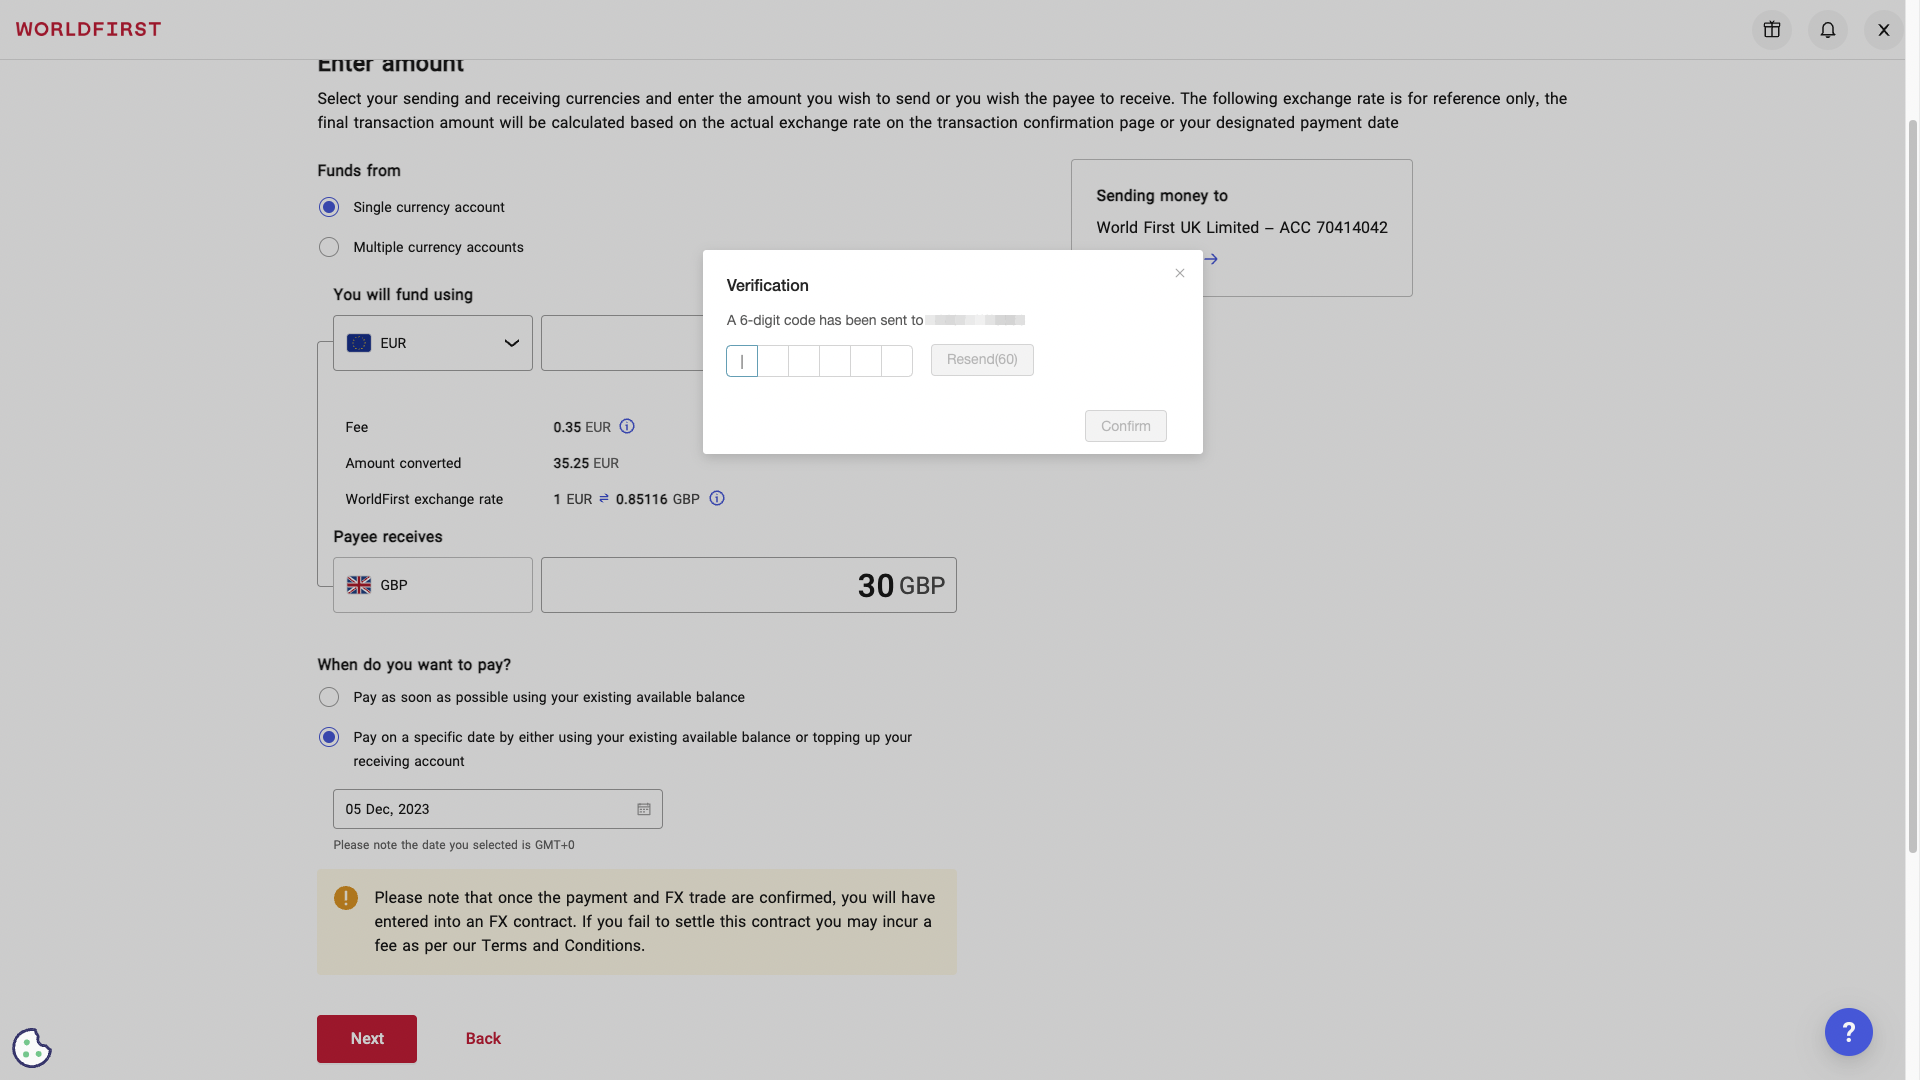Screen dimensions: 1920x1080
Task: Open the calendar icon on the date field
Action: pos(643,809)
